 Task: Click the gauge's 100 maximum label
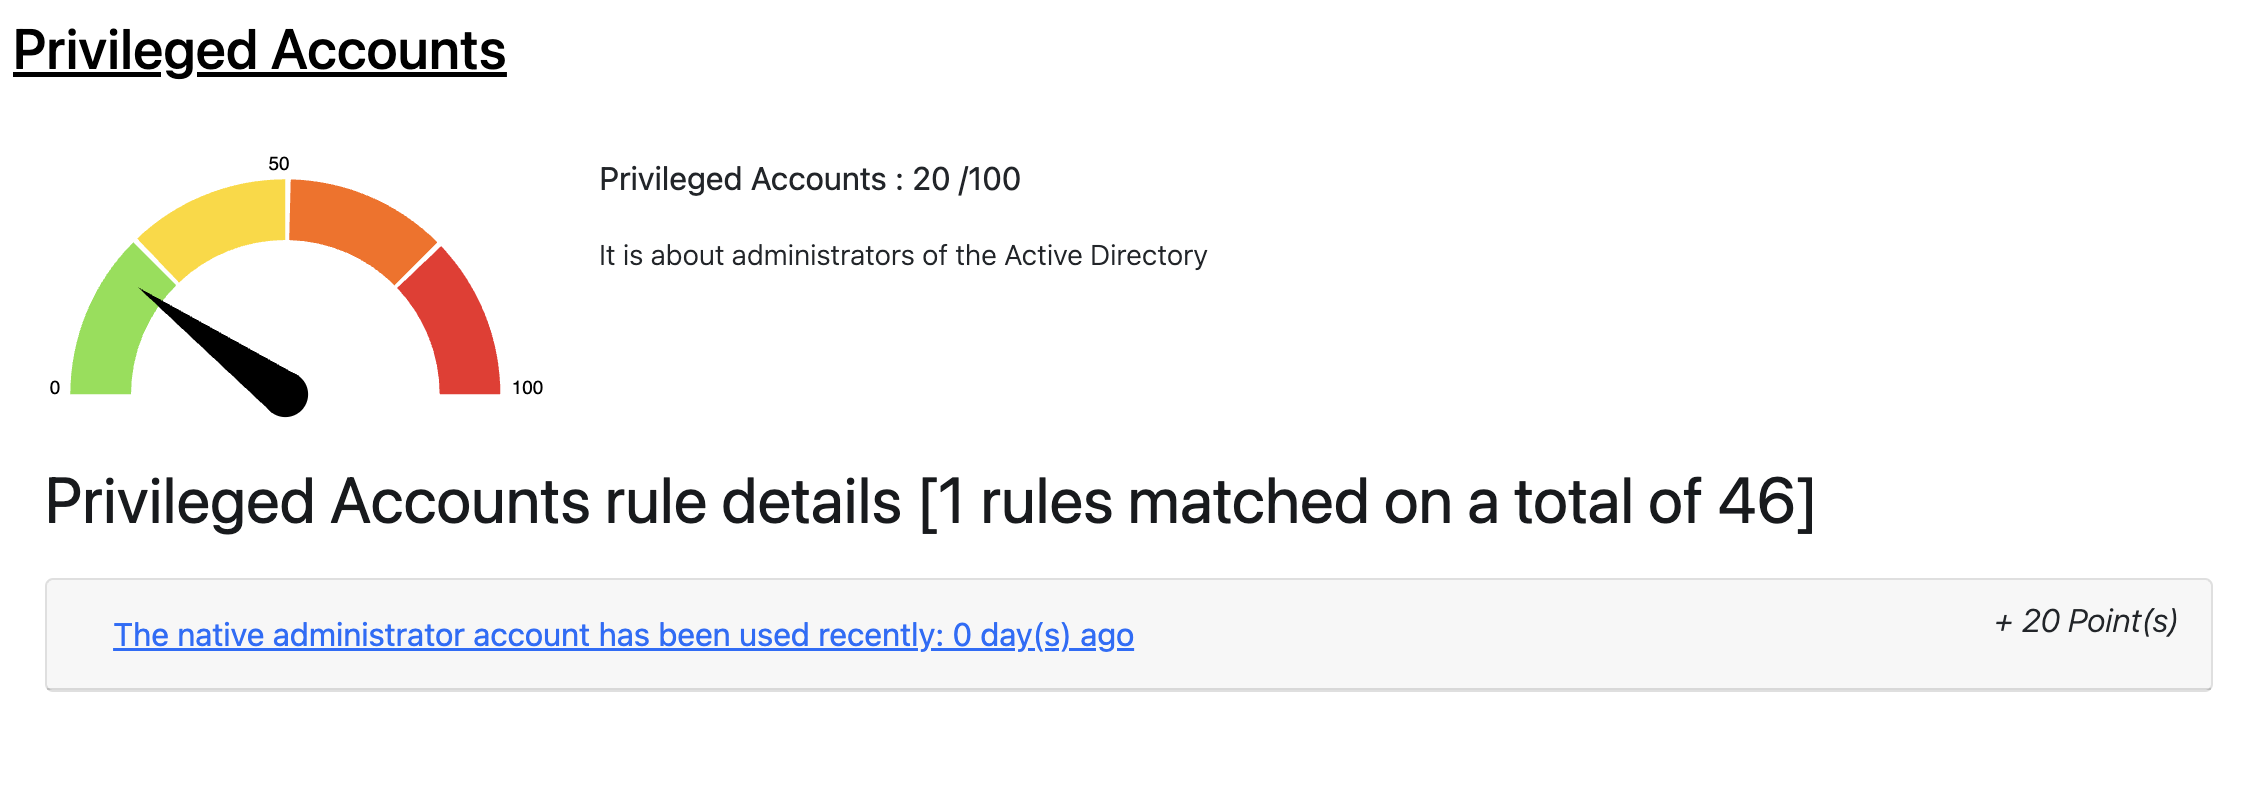tap(527, 388)
